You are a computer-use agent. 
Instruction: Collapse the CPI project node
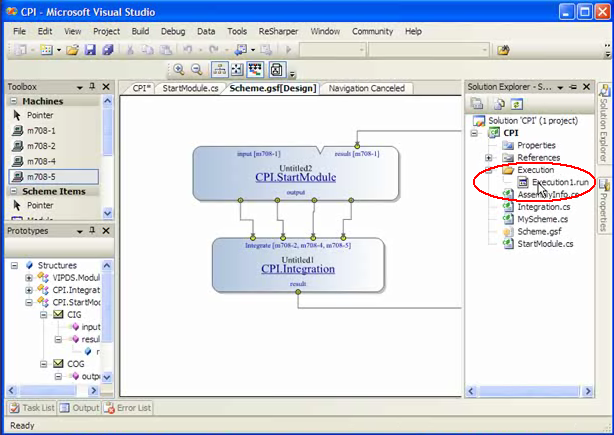(x=474, y=133)
